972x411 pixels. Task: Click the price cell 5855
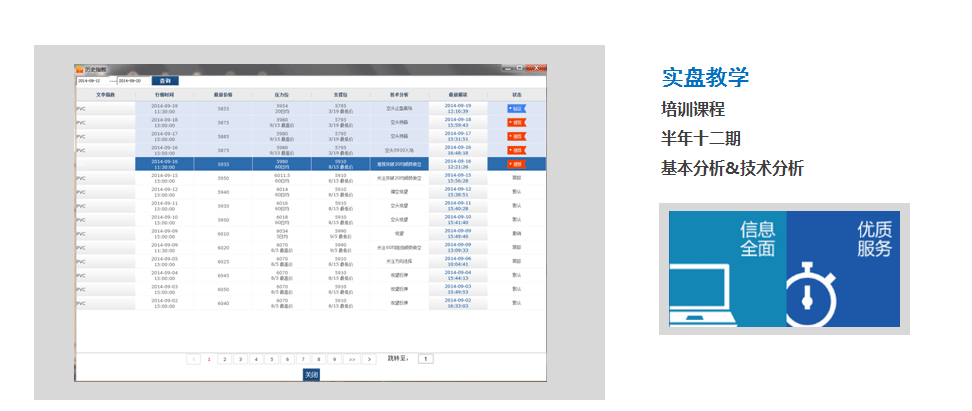[223, 108]
